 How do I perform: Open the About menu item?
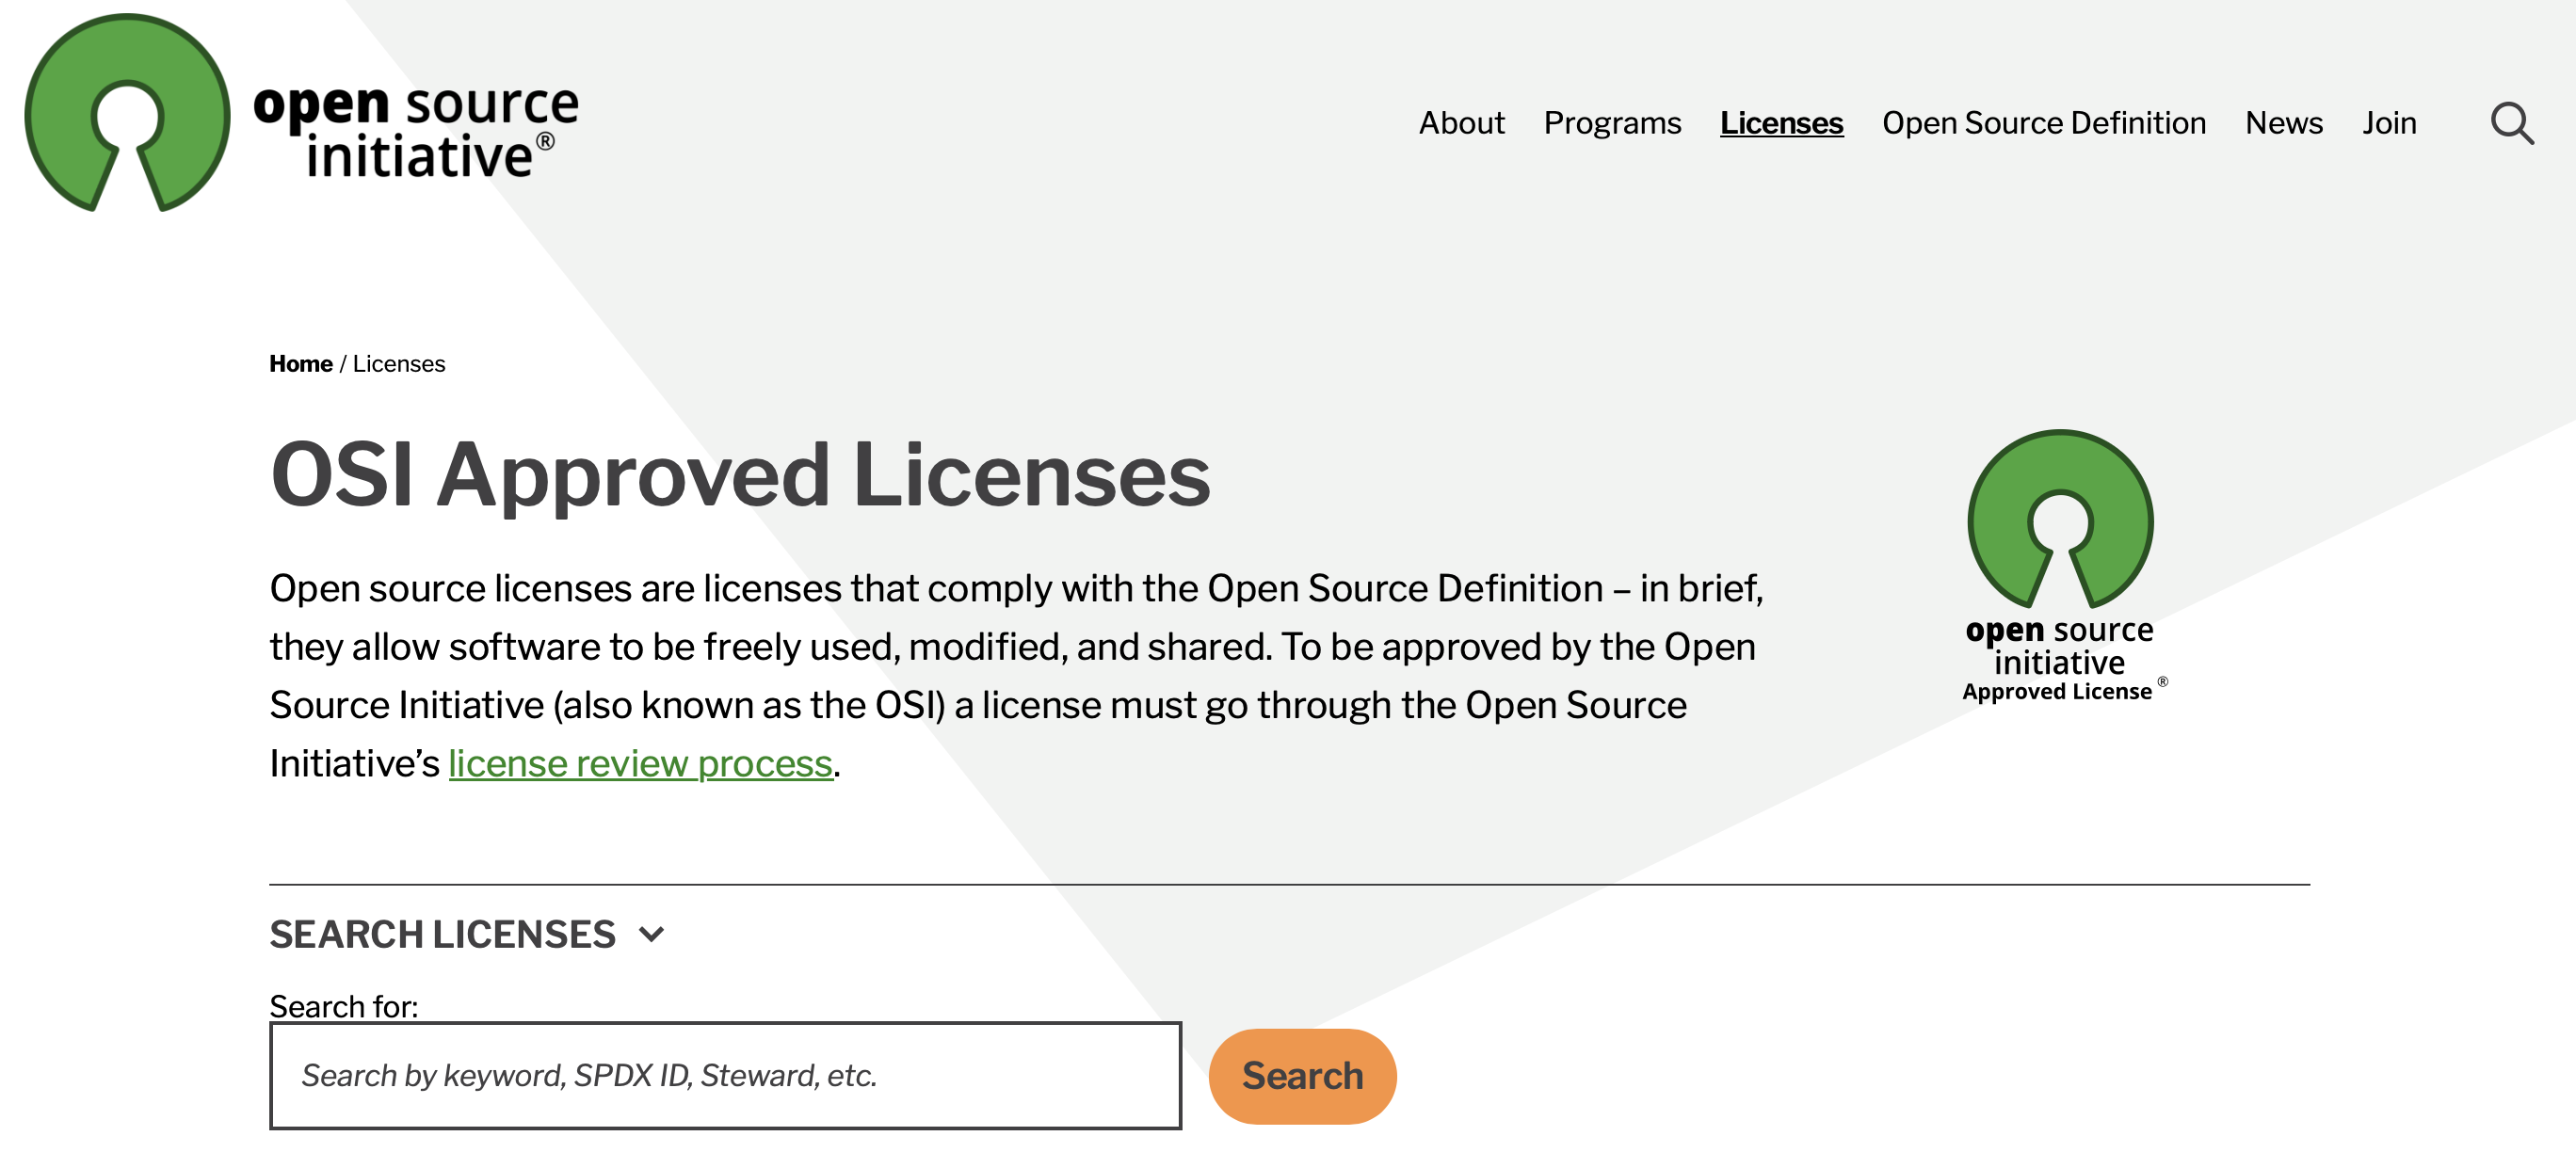[x=1461, y=123]
